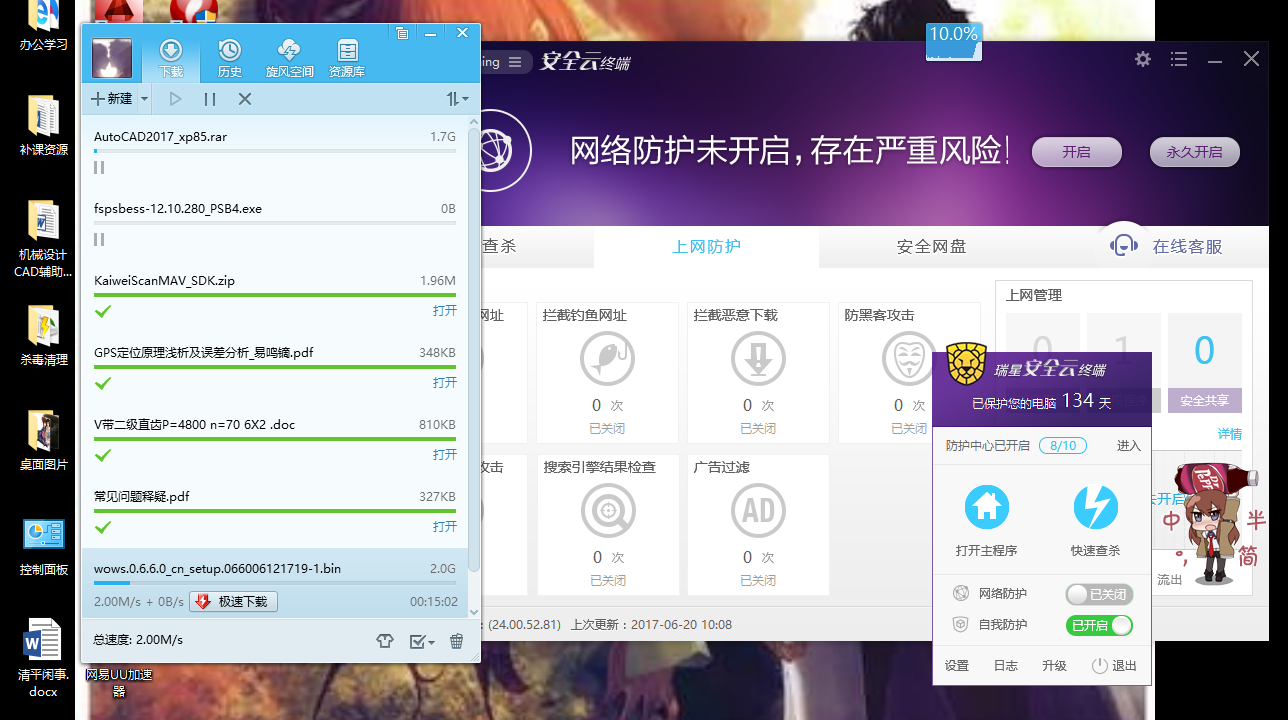Image resolution: width=1288 pixels, height=720 pixels.
Task: Open 在线客服 online support
Action: pyautogui.click(x=1167, y=246)
